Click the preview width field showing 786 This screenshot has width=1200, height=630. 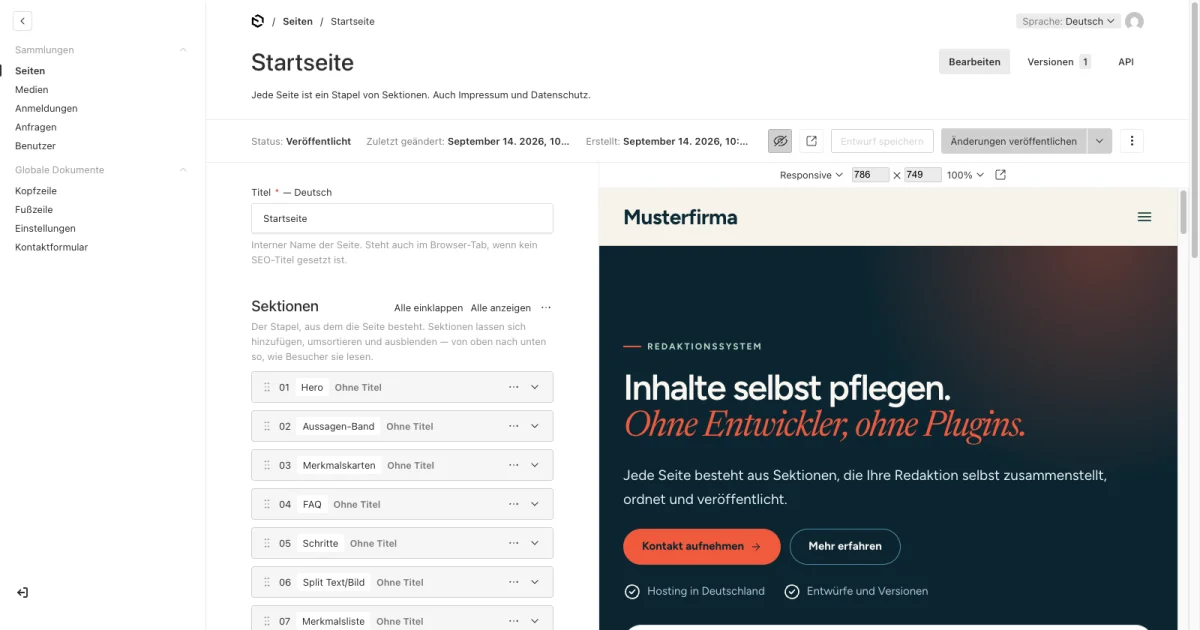click(x=869, y=175)
